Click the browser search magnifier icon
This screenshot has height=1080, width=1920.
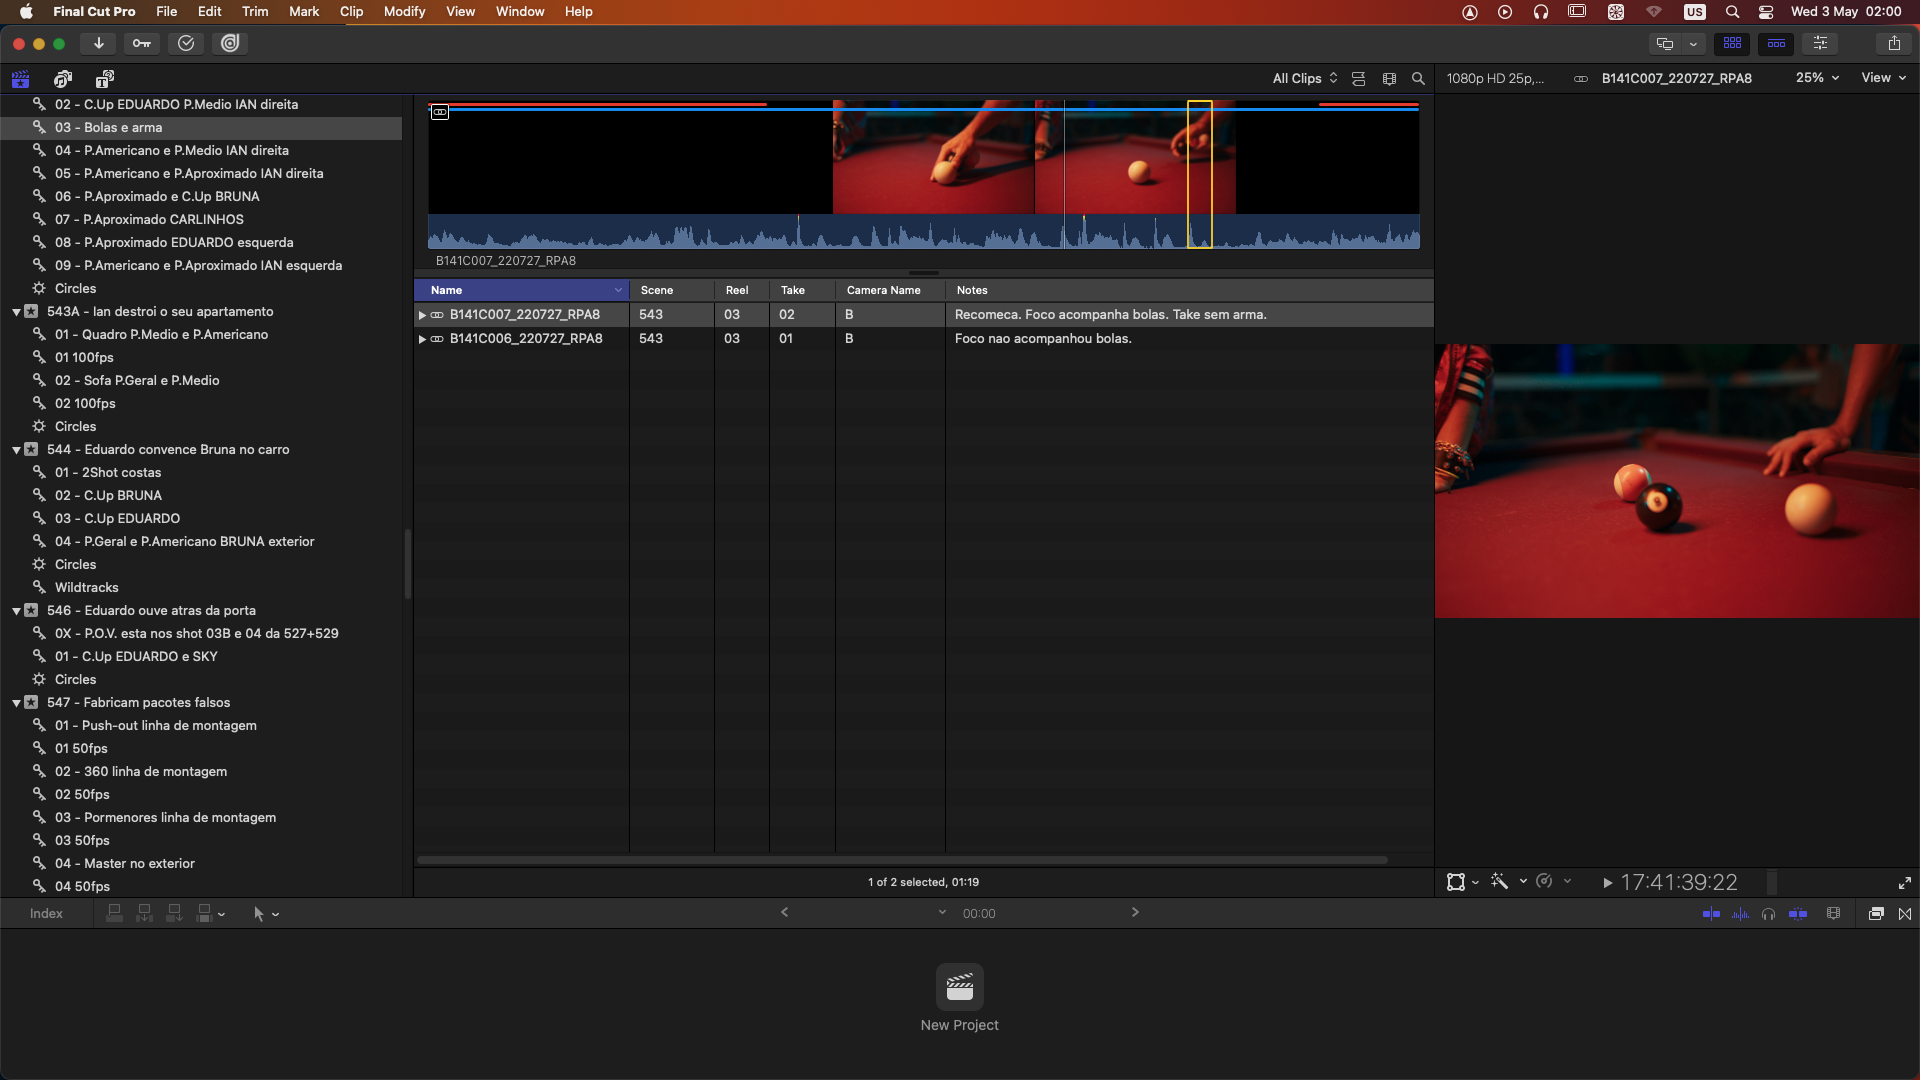(x=1418, y=79)
